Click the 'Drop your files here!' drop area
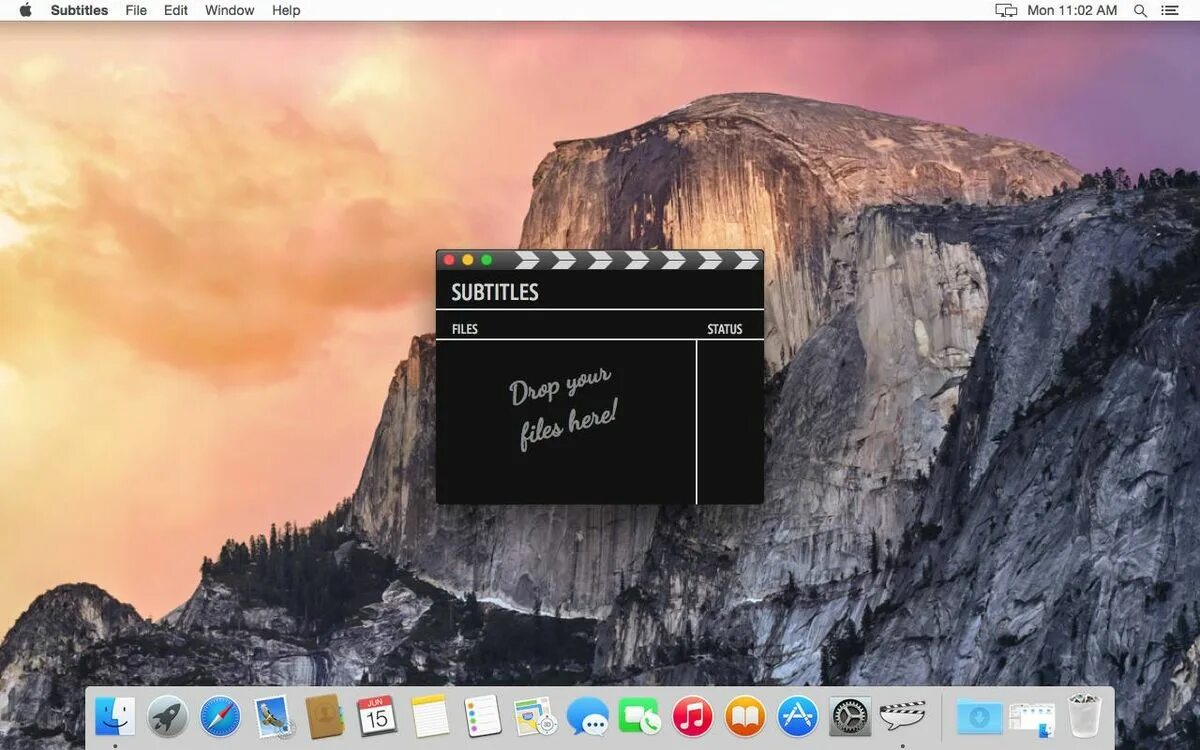The image size is (1200, 750). click(566, 421)
